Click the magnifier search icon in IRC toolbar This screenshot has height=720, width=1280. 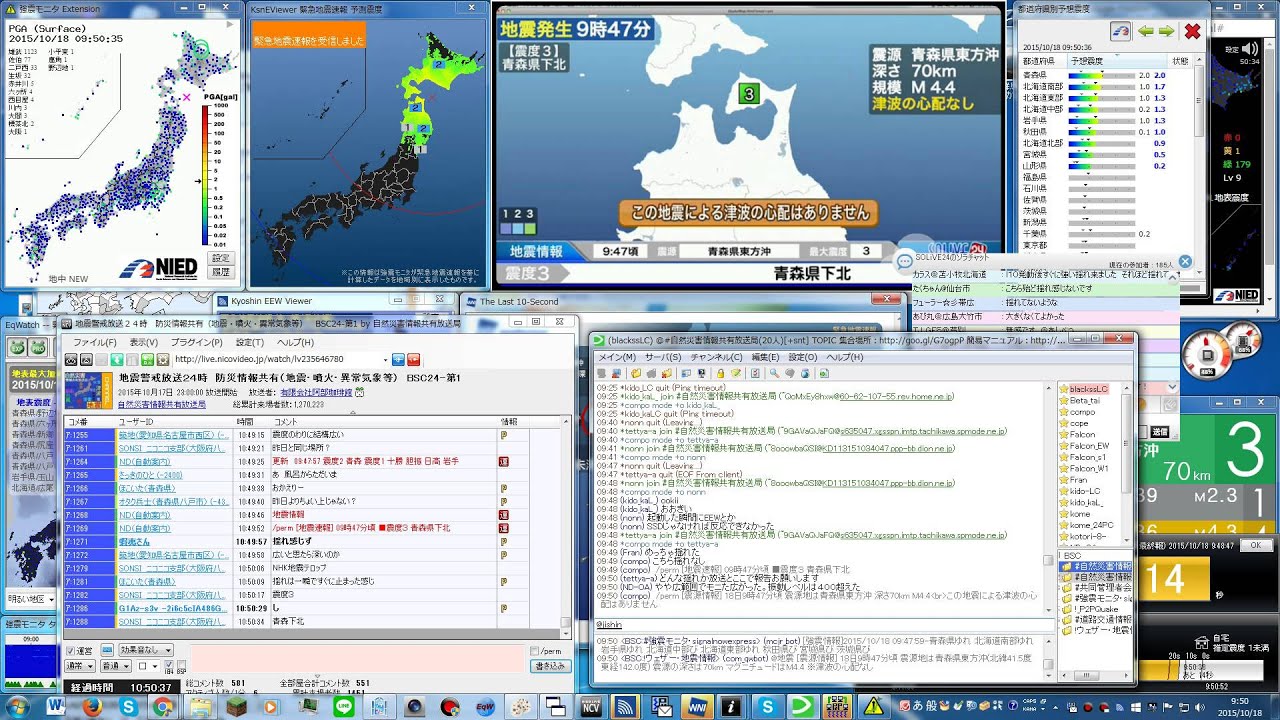tap(773, 373)
